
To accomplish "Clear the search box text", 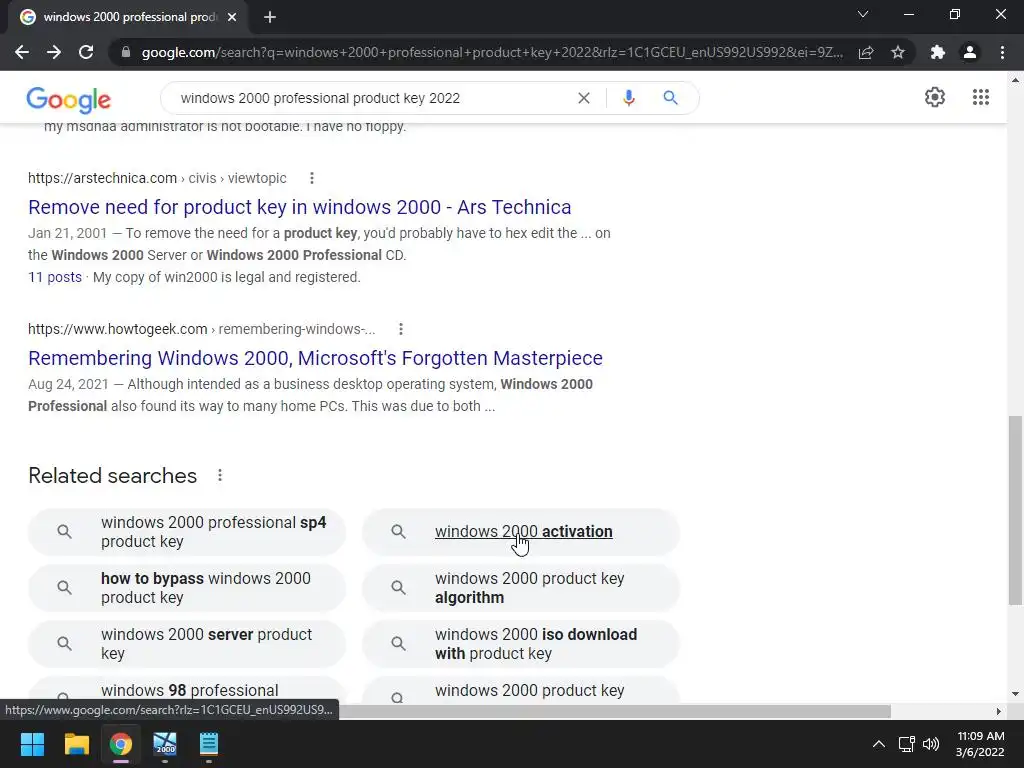I will pyautogui.click(x=584, y=98).
